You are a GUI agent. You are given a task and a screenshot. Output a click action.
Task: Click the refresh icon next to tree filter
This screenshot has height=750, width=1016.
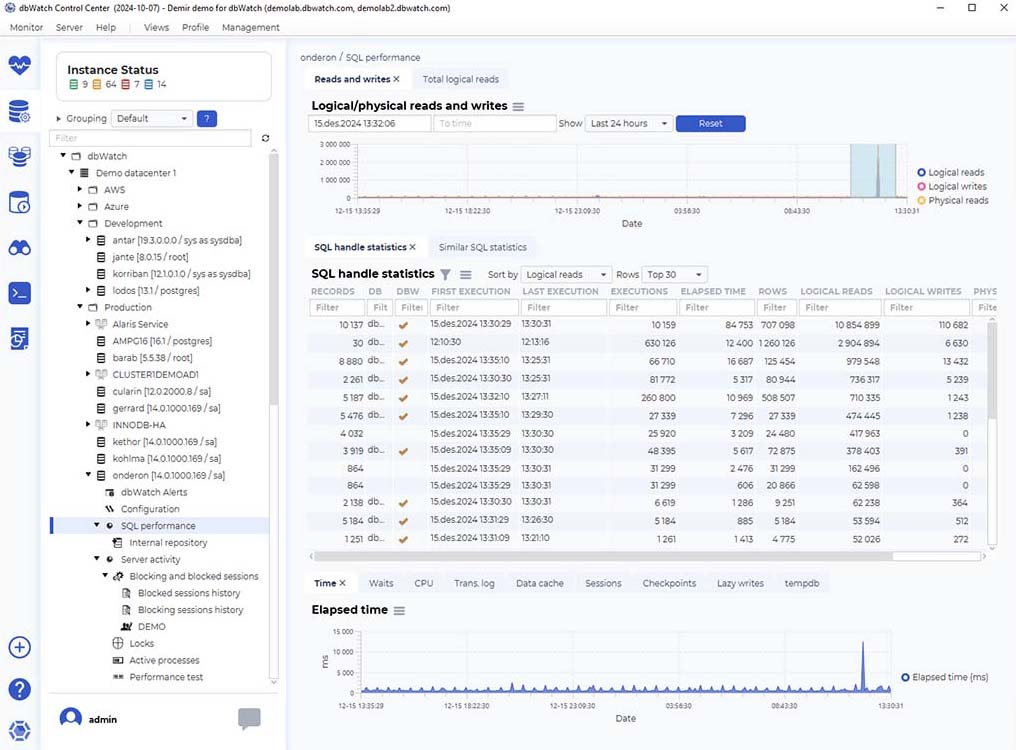(265, 138)
